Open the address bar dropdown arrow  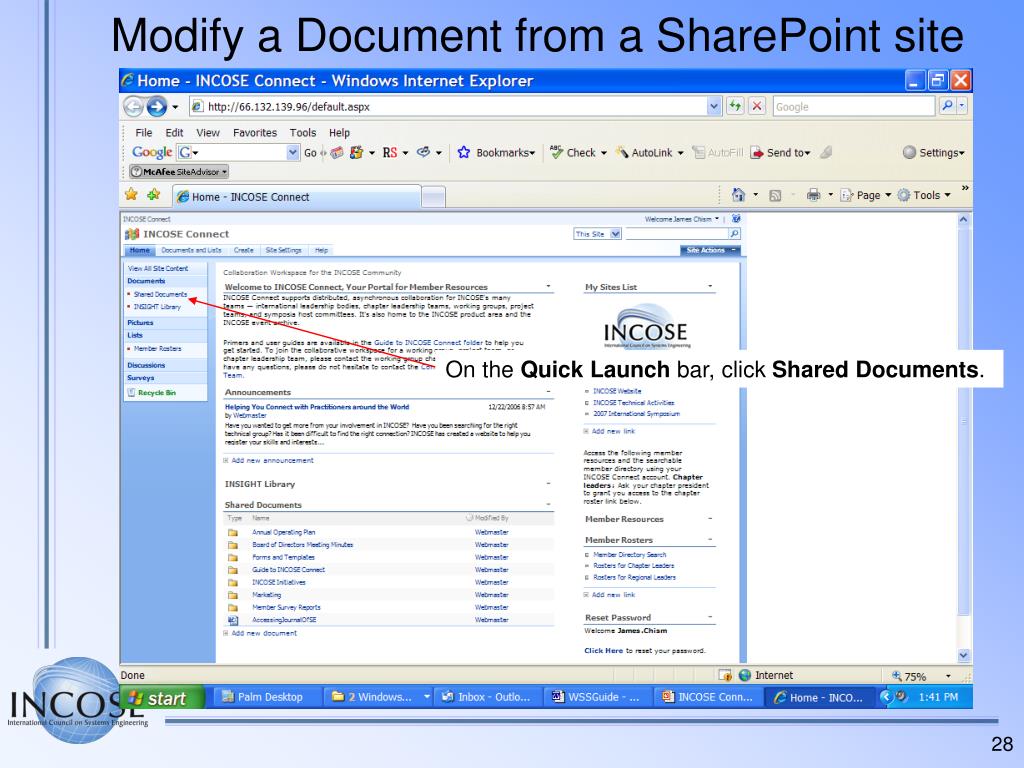[714, 106]
